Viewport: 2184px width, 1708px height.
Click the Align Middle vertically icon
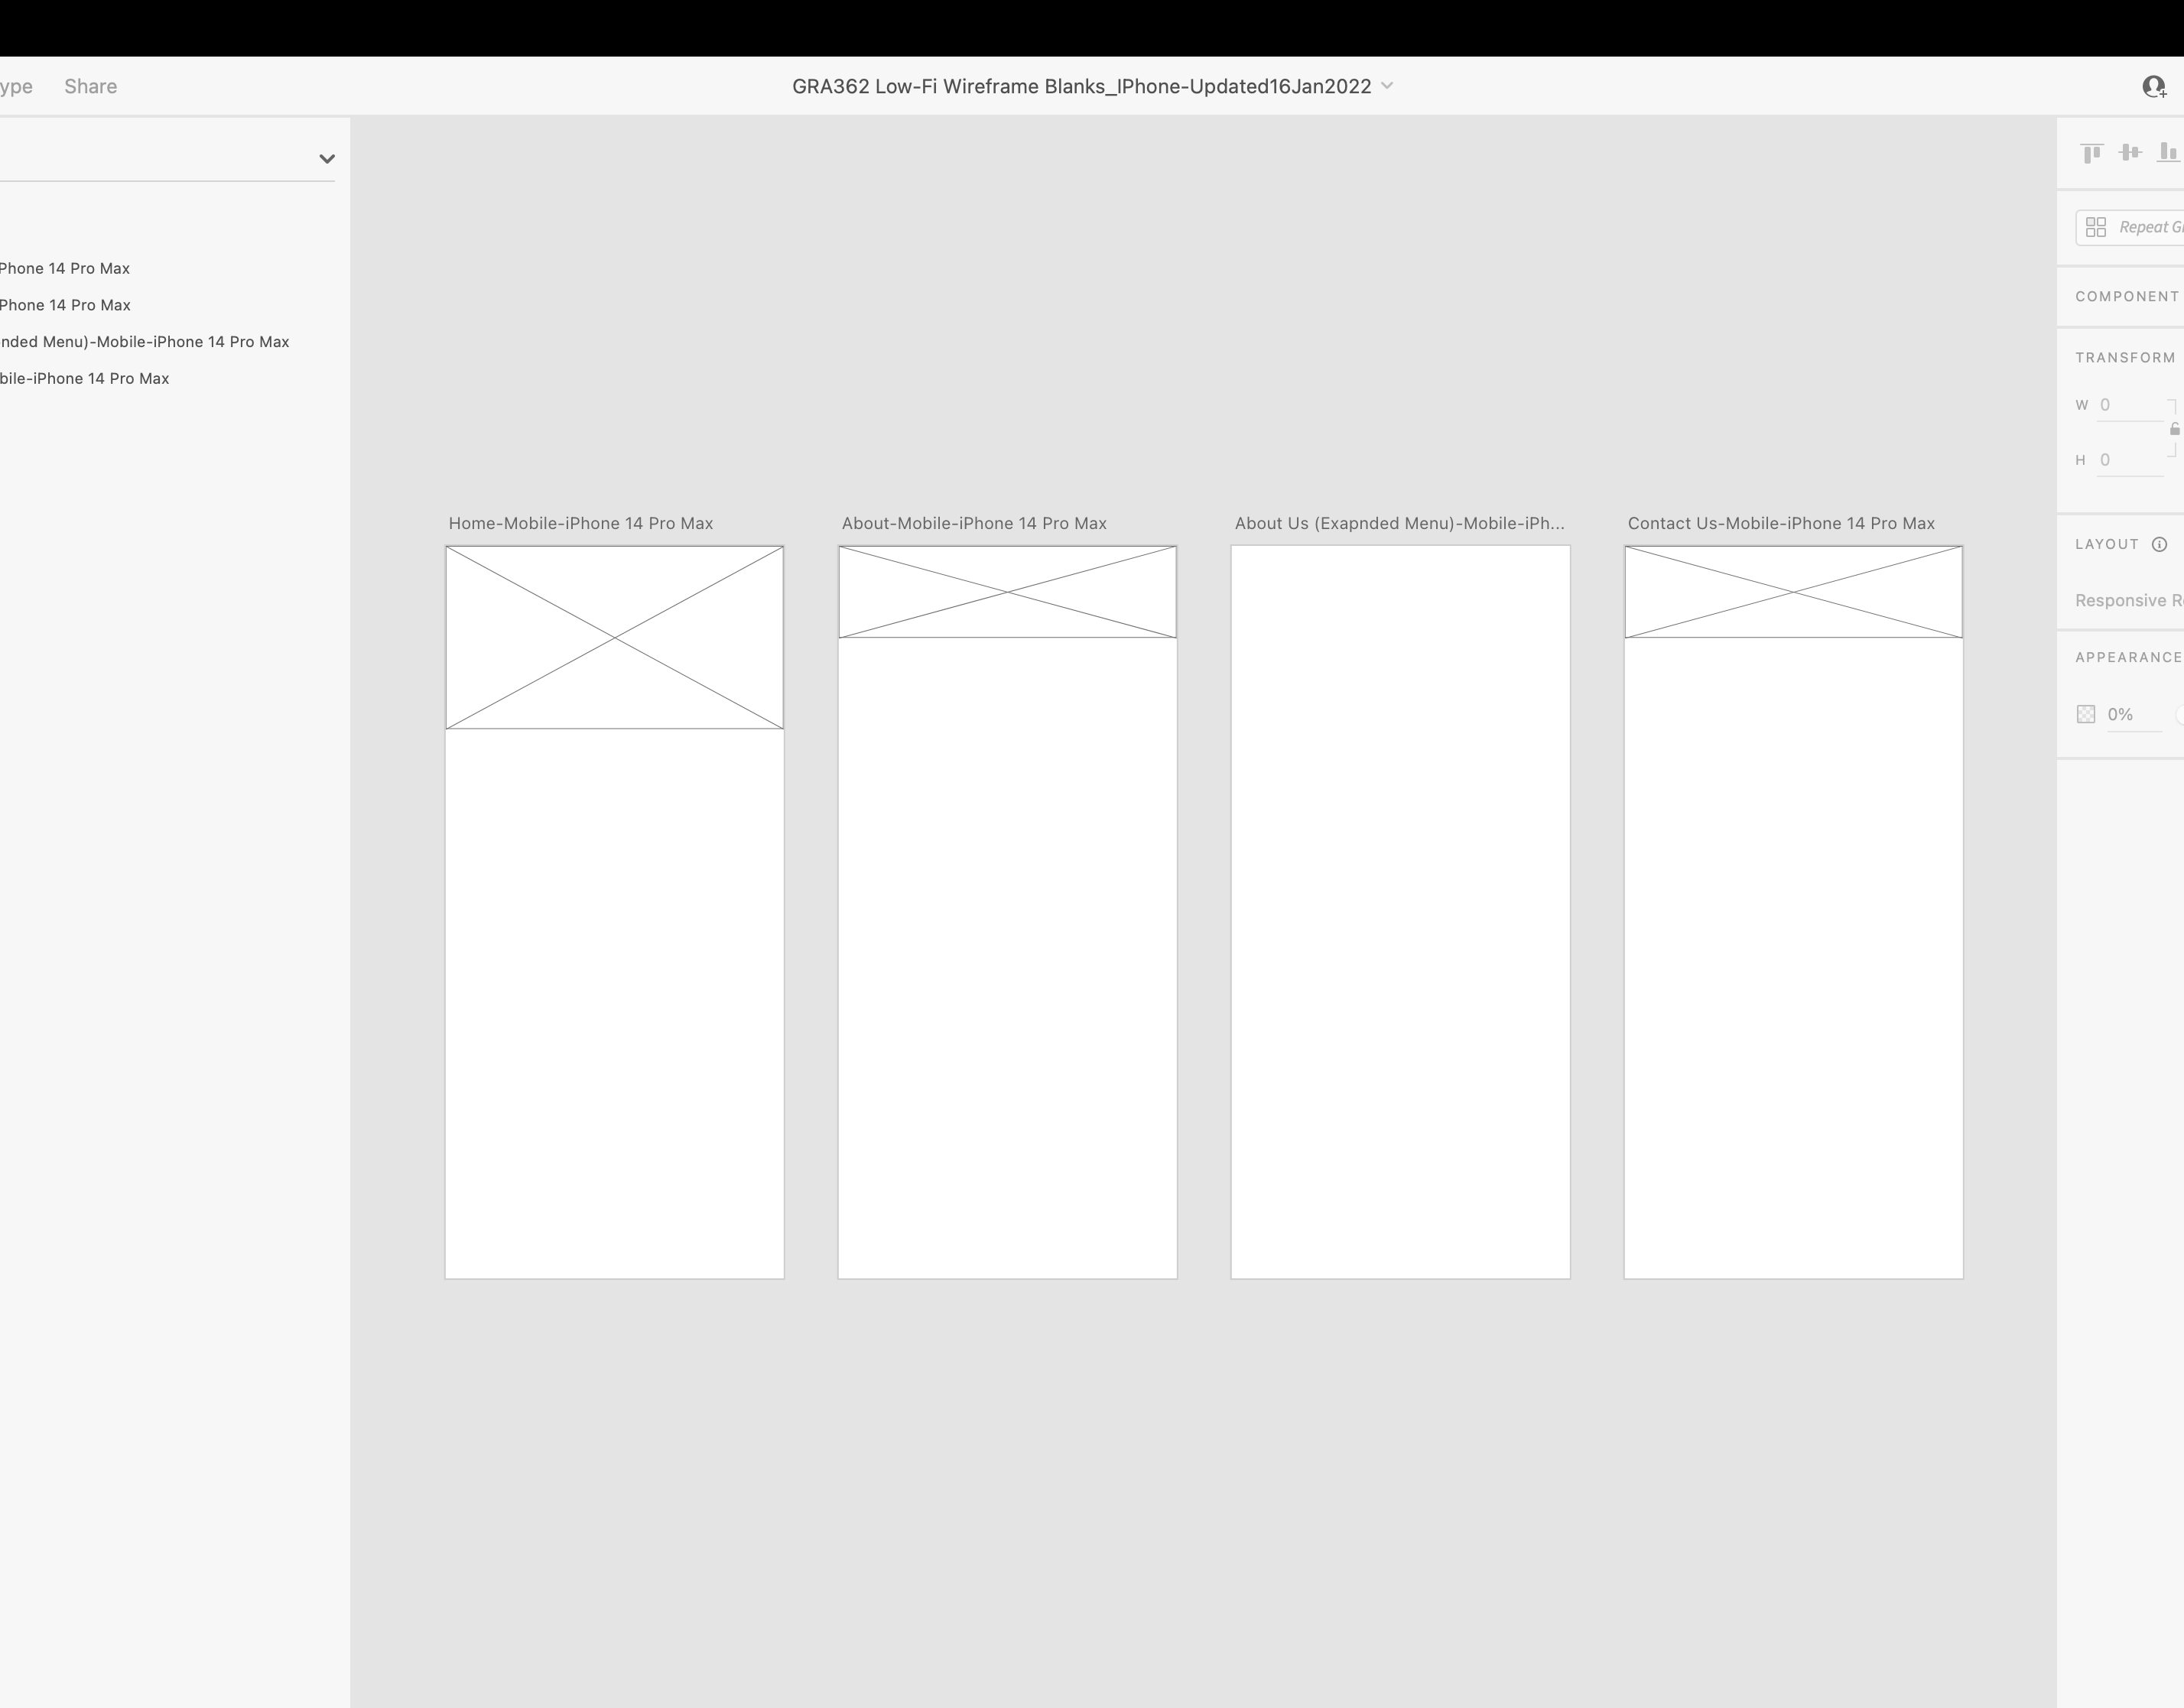pyautogui.click(x=2130, y=153)
